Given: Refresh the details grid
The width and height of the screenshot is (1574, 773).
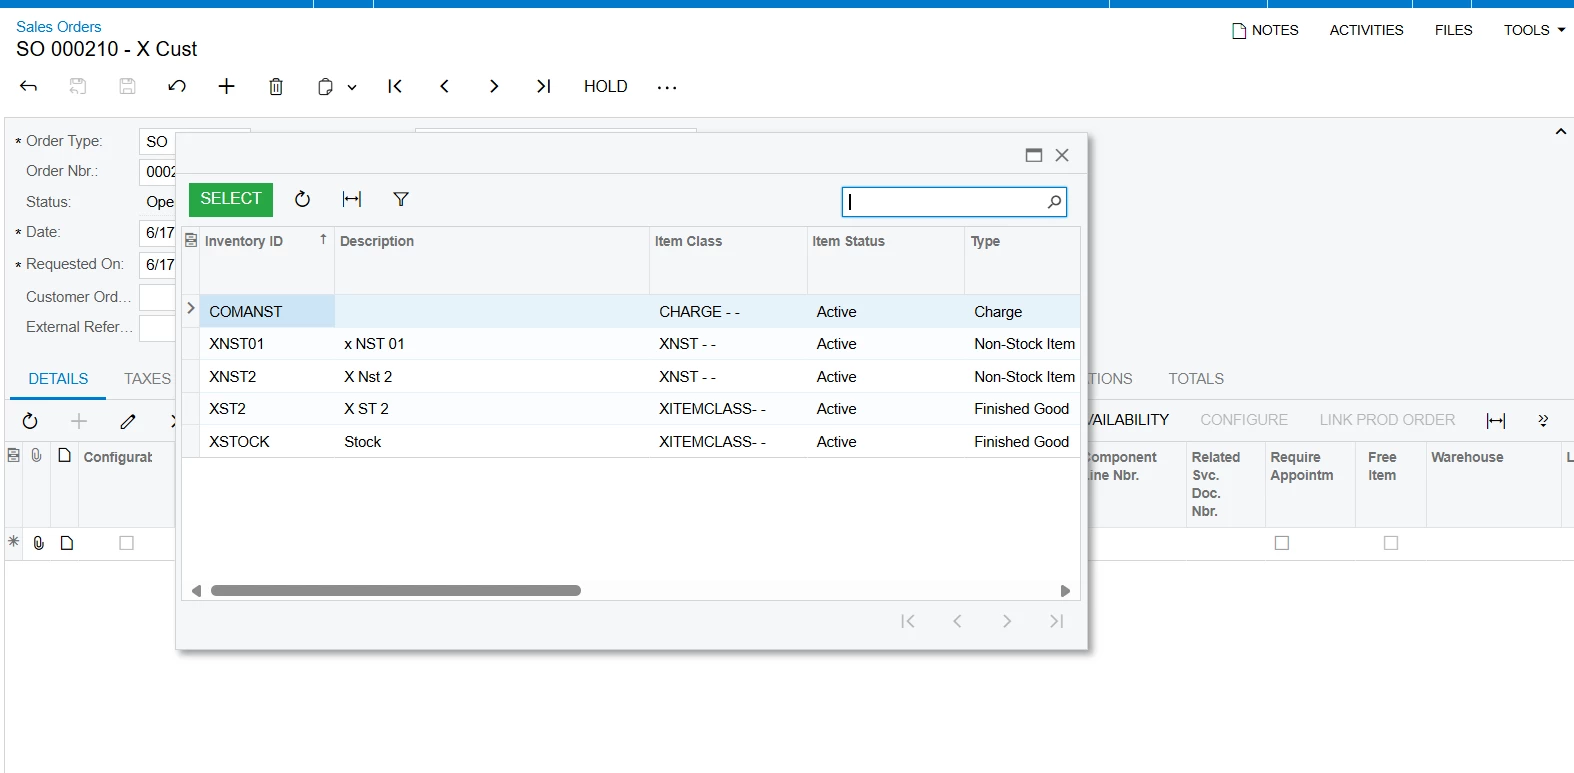Looking at the screenshot, I should point(30,421).
